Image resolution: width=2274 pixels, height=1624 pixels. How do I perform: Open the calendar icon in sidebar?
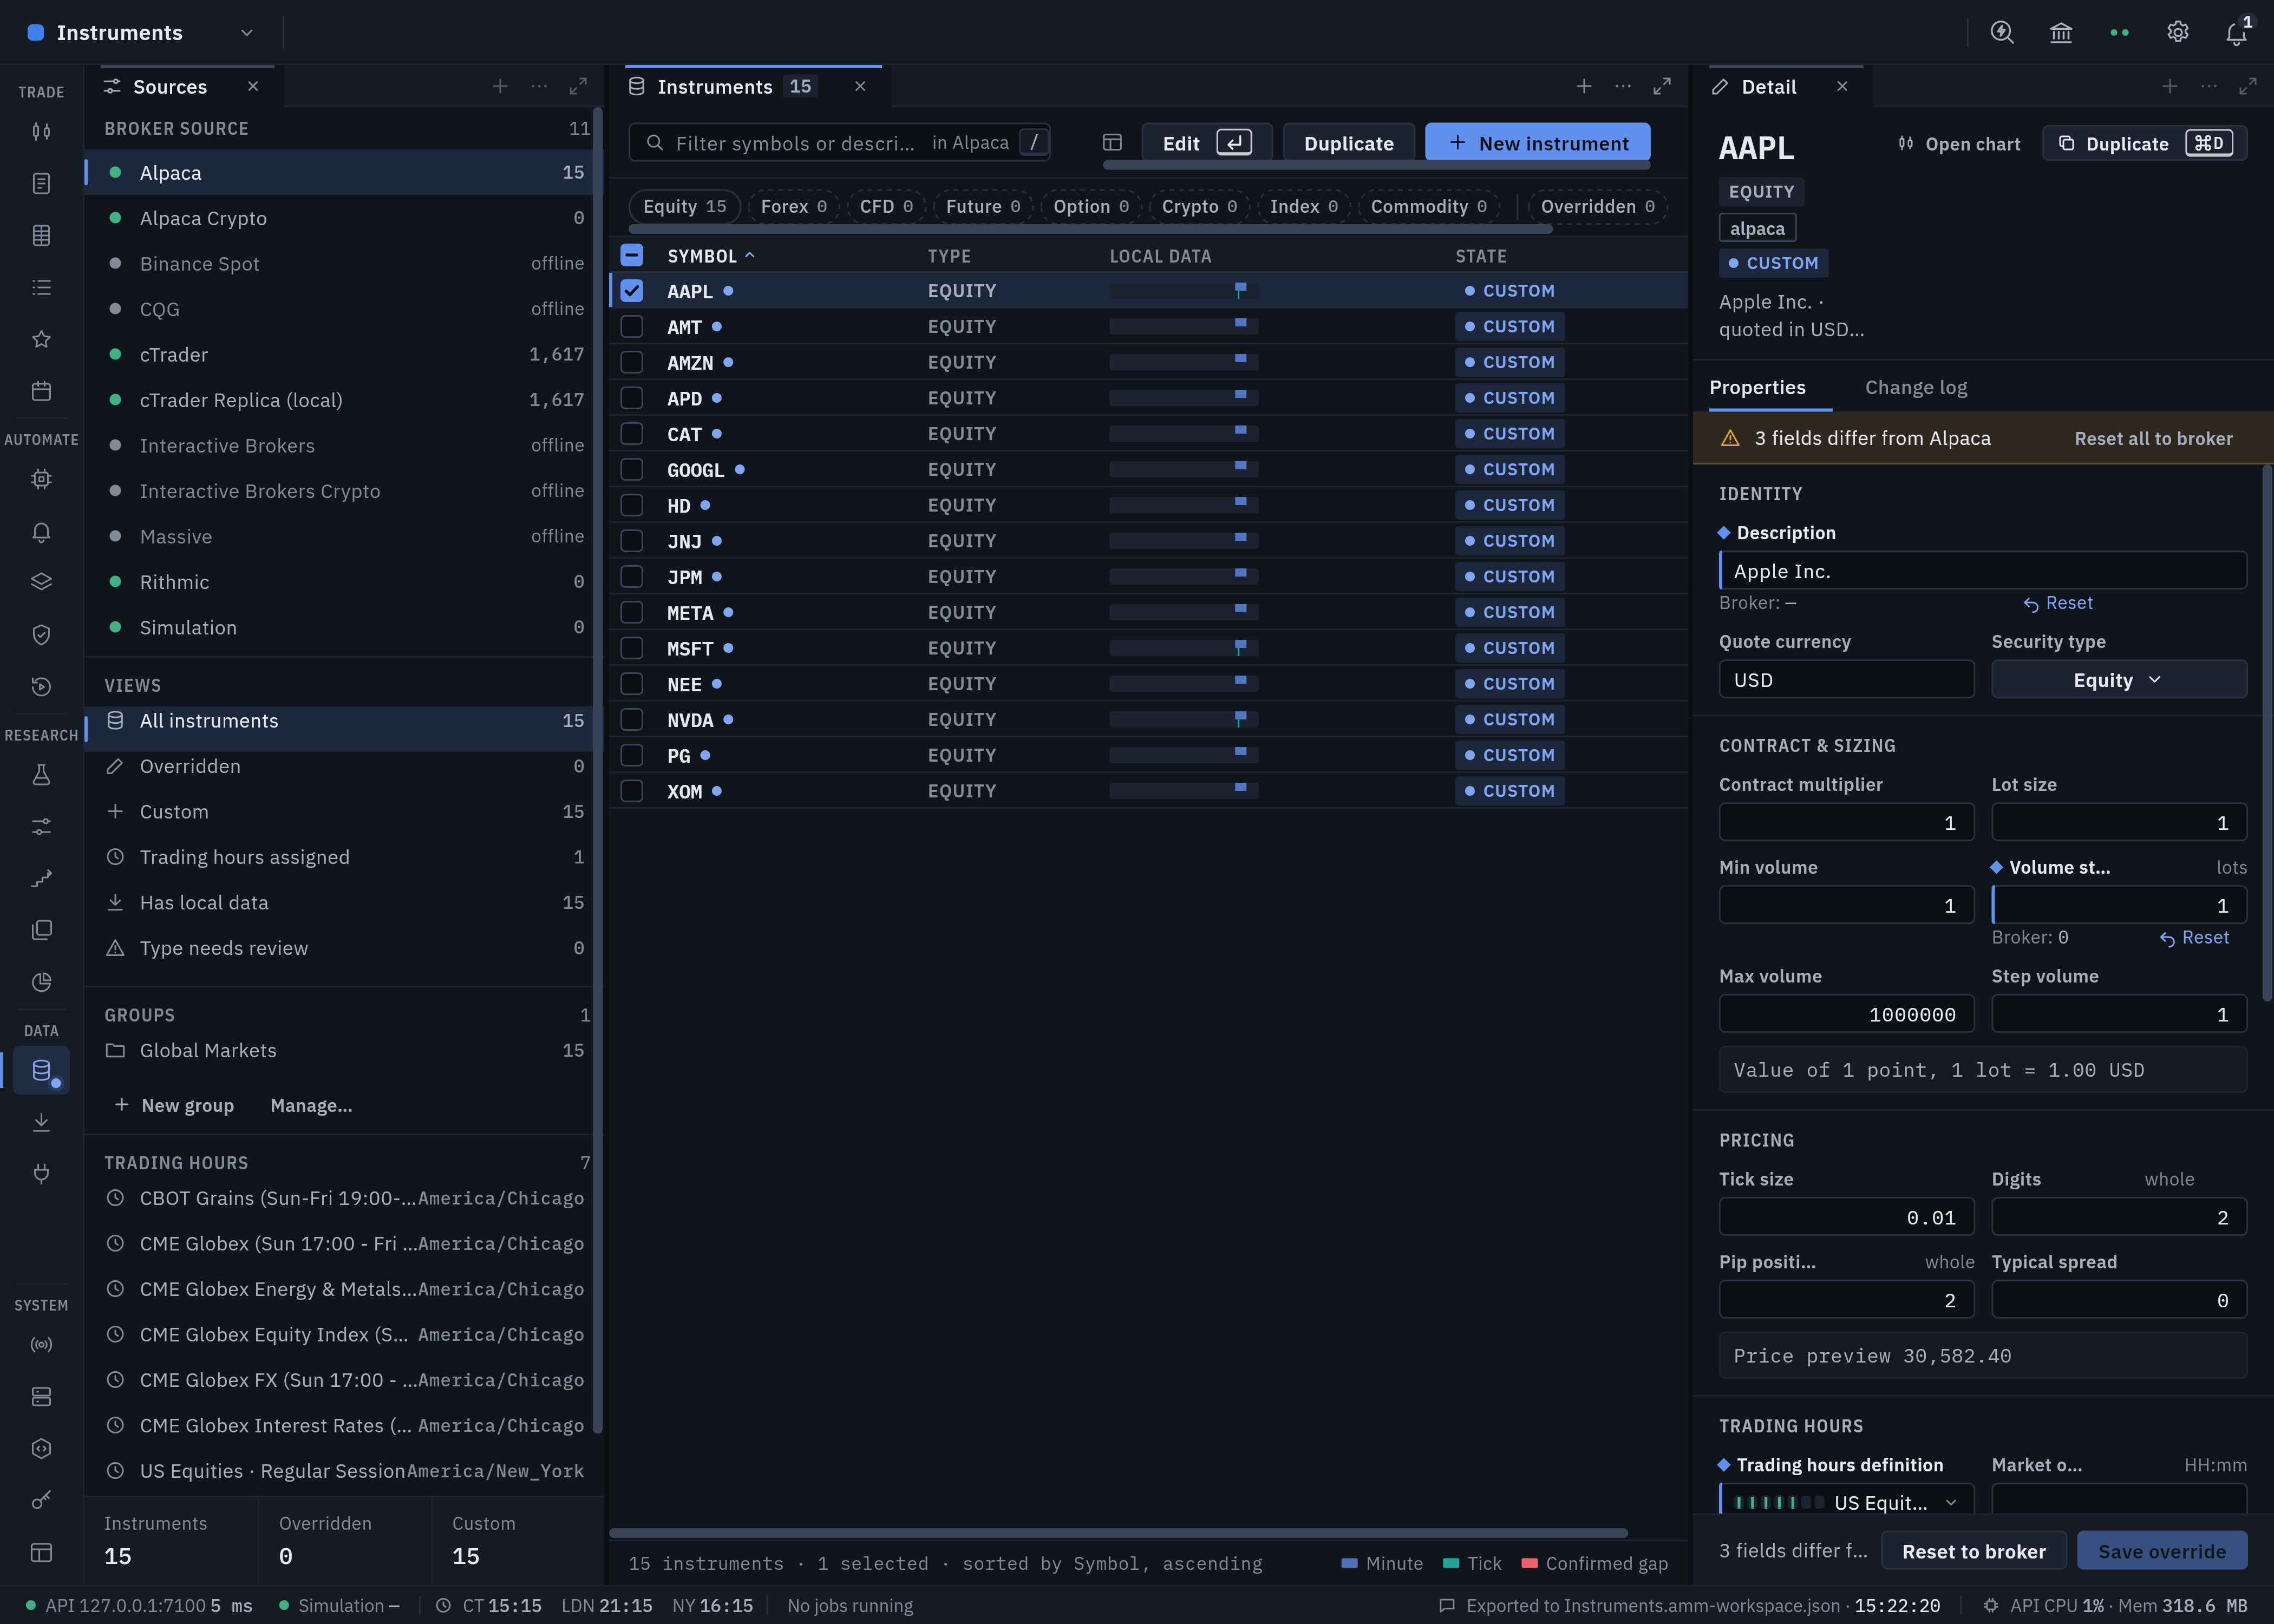[41, 391]
